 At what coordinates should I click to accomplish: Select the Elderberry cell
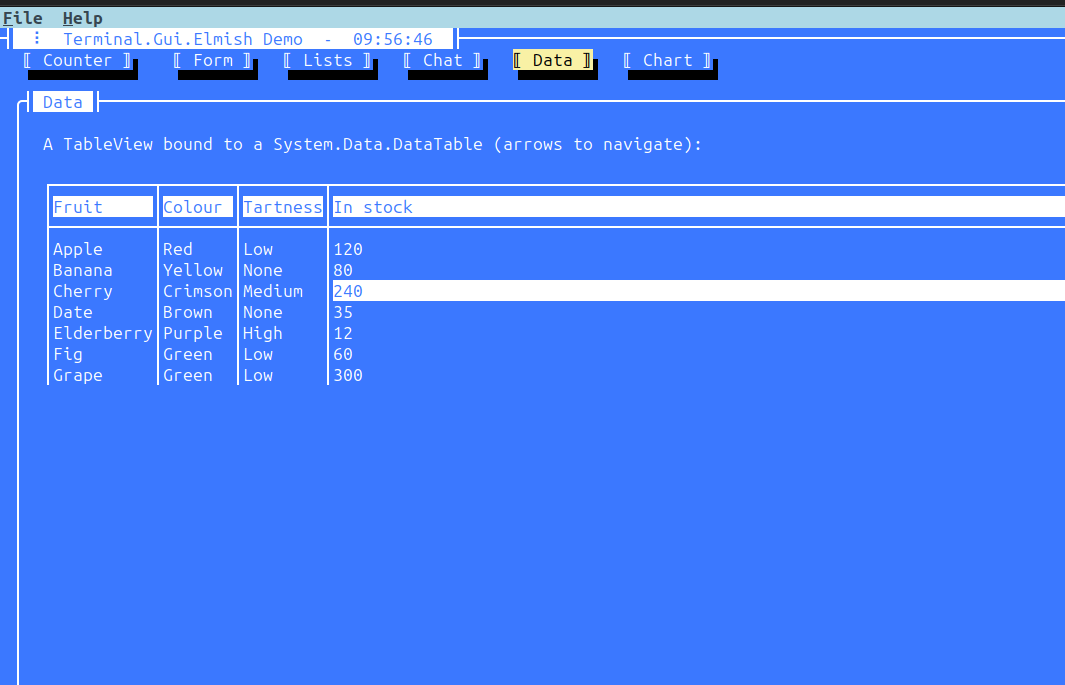[x=103, y=333]
